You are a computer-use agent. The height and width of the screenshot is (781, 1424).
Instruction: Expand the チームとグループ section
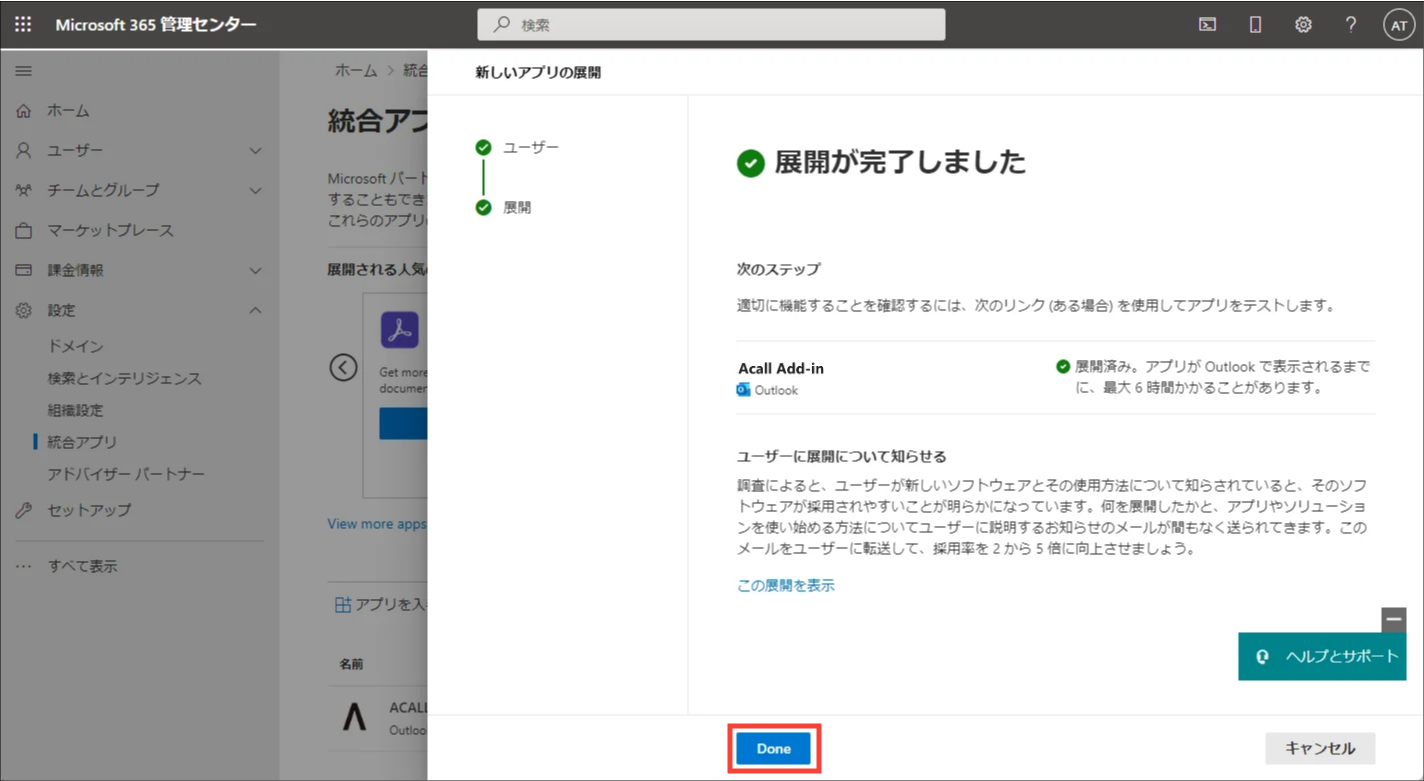140,190
